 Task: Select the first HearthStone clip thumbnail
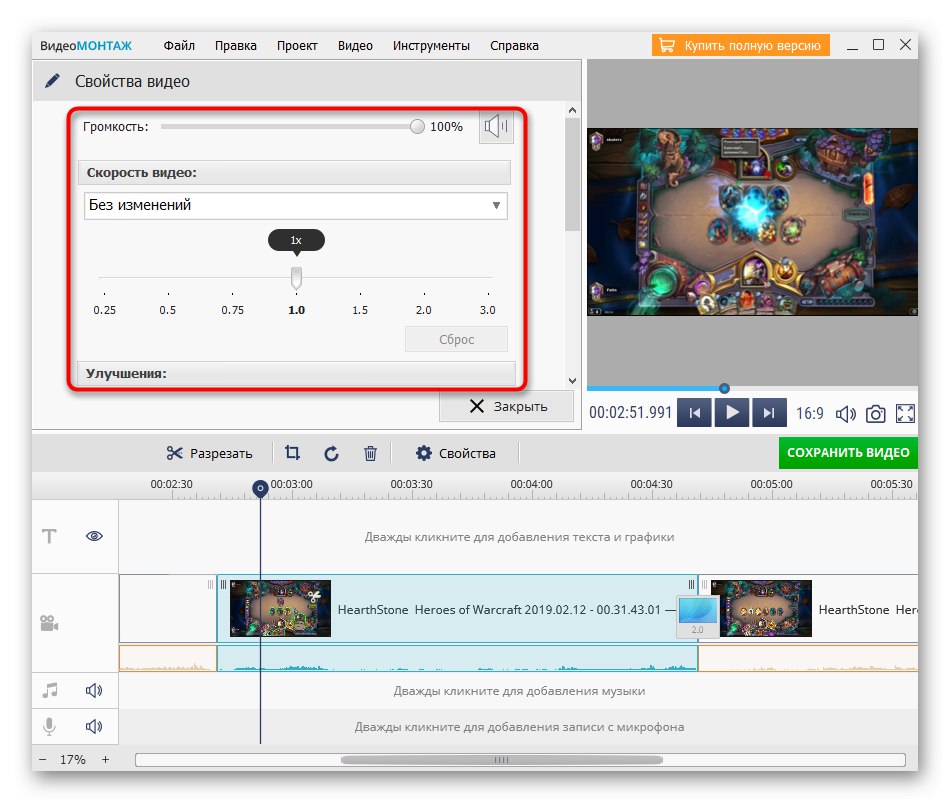point(281,608)
